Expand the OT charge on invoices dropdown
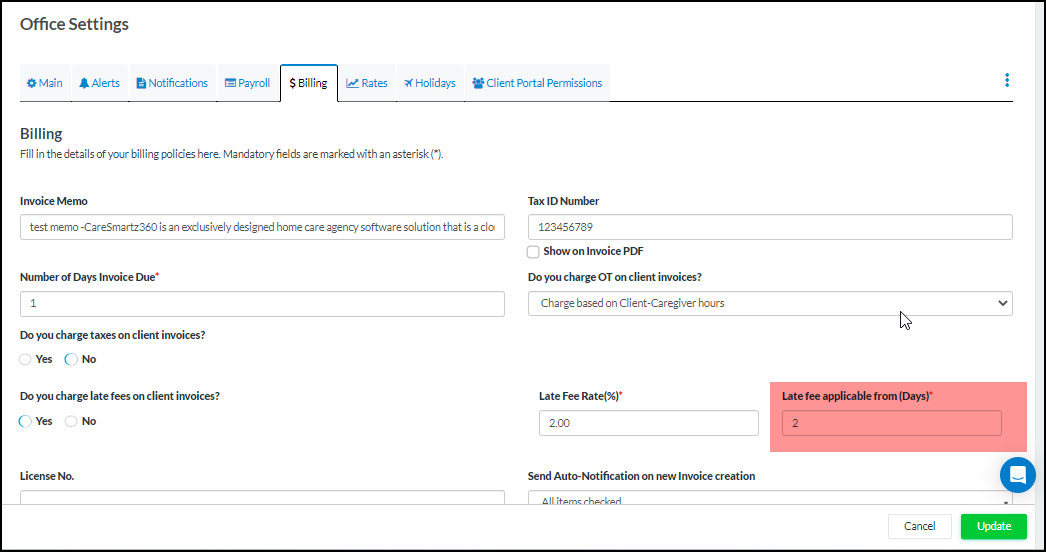 [769, 303]
